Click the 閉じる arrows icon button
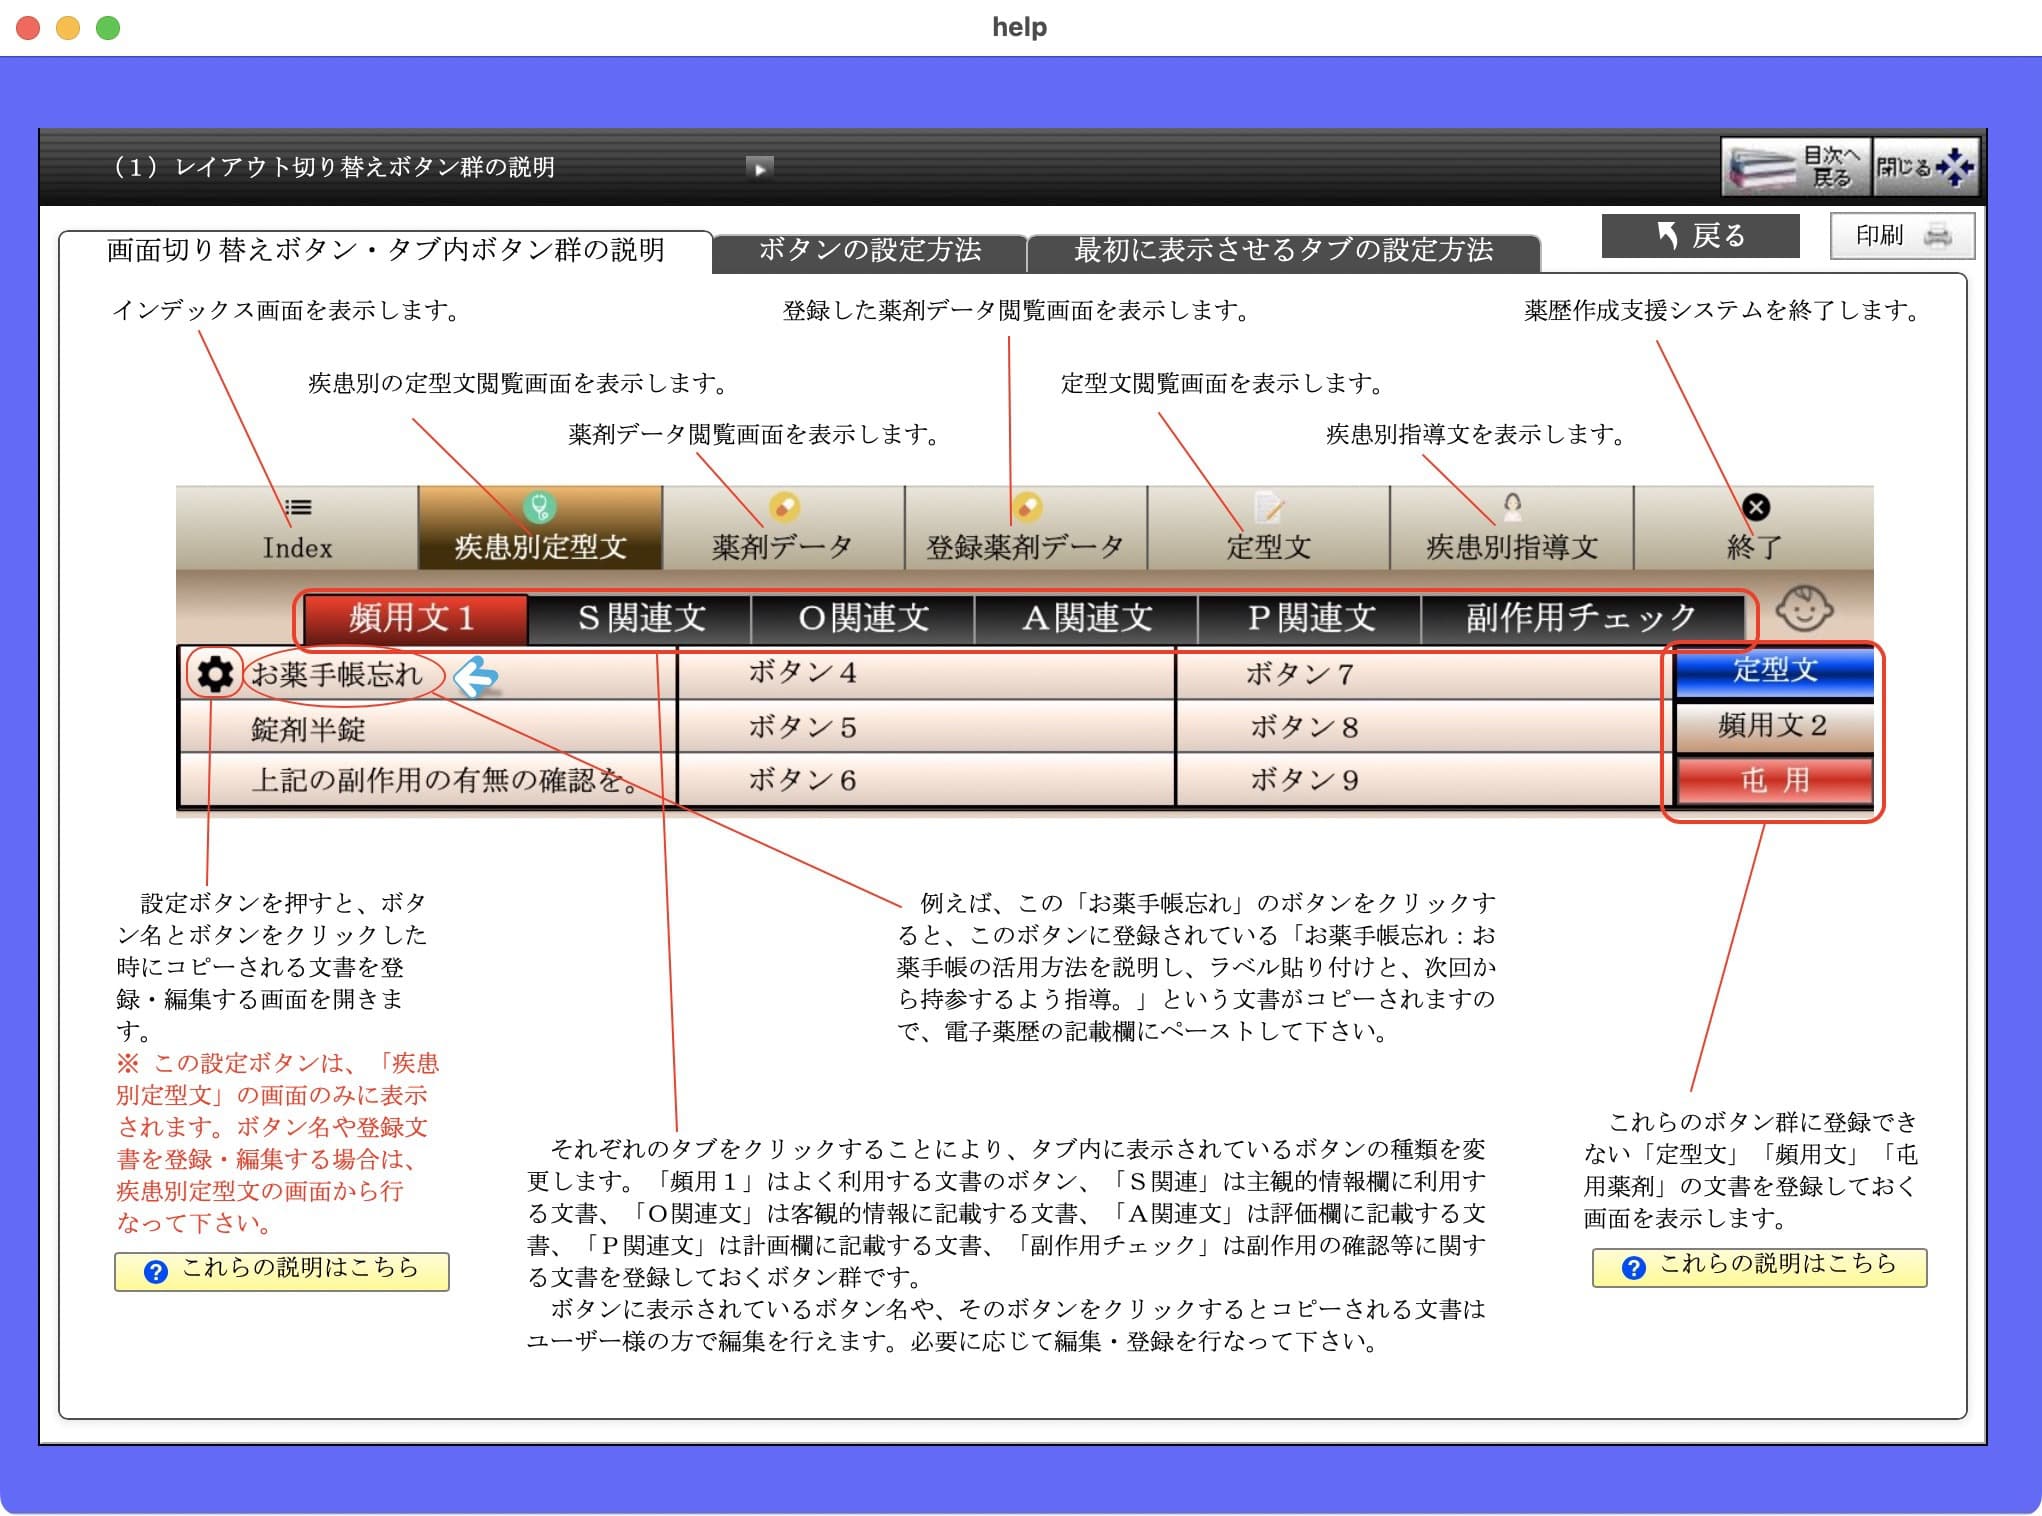This screenshot has height=1516, width=2042. point(1925,167)
